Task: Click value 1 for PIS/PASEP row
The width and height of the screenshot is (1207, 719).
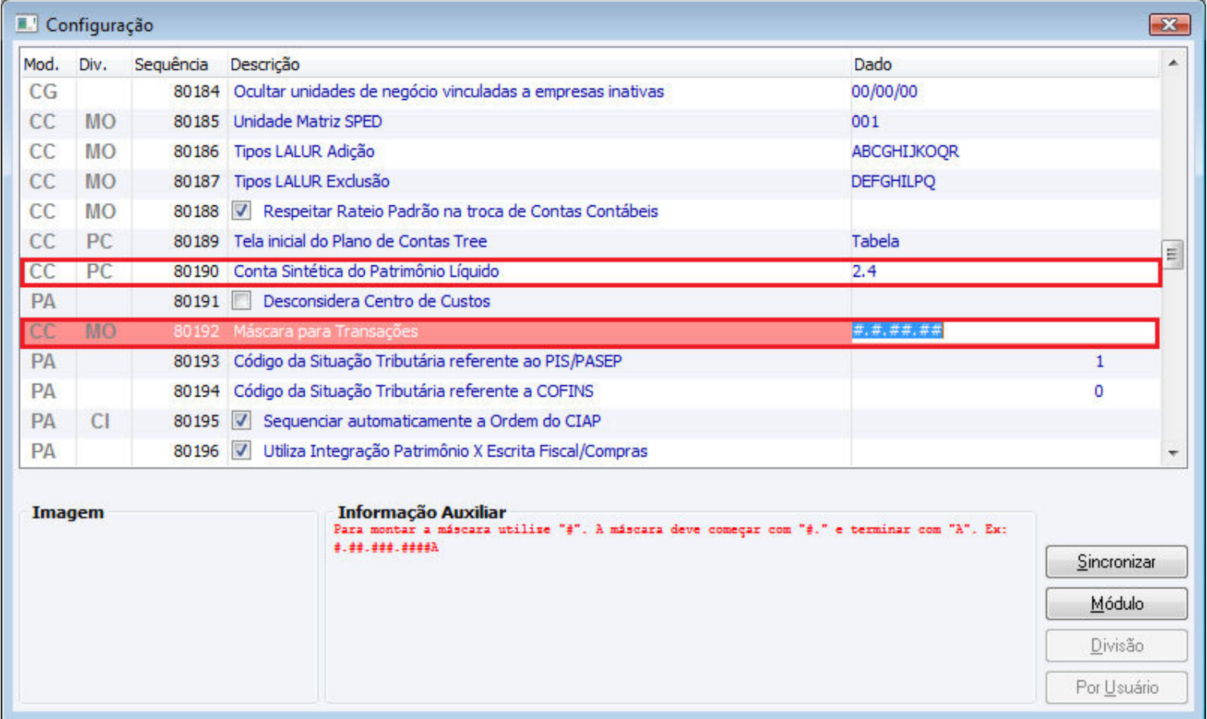Action: (x=1099, y=361)
